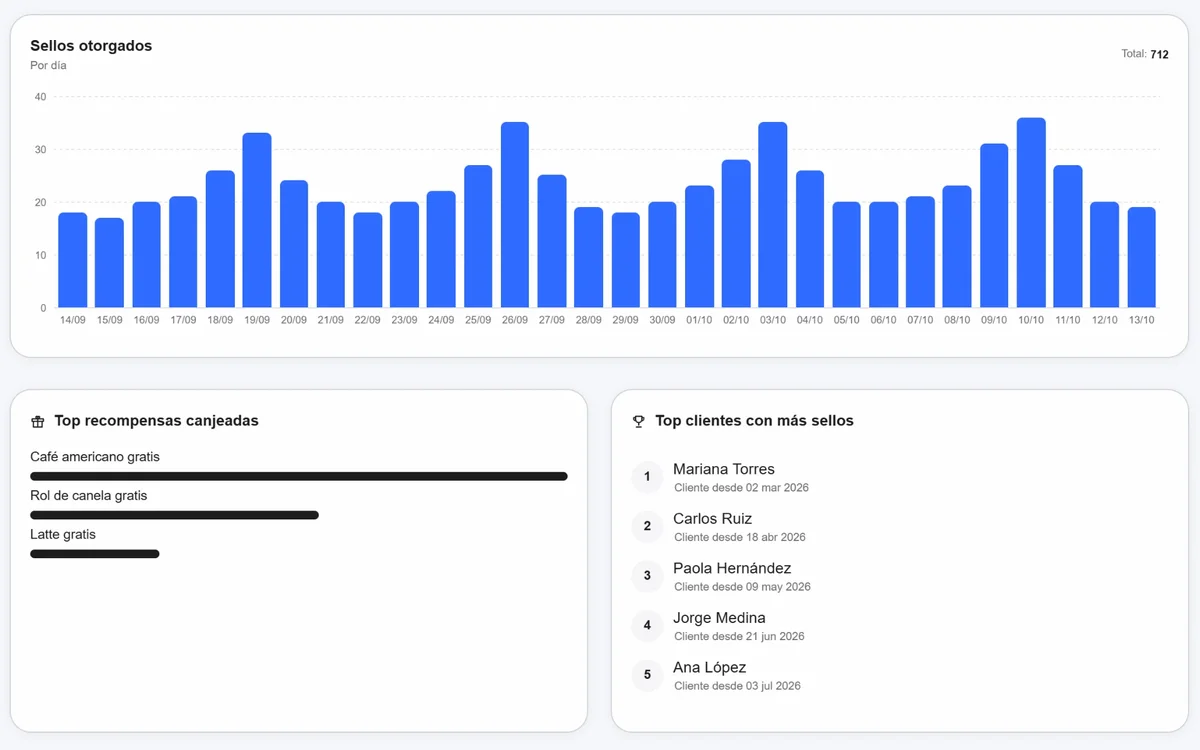The width and height of the screenshot is (1200, 750).
Task: Click the "Sellos otorgados" chart title
Action: (91, 46)
